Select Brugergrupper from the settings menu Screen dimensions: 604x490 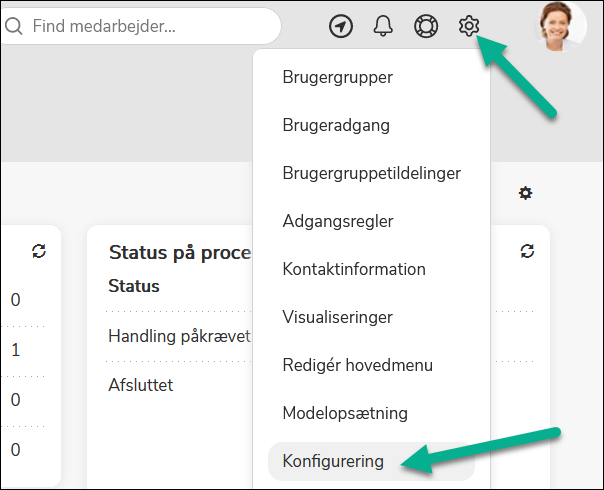coord(337,77)
